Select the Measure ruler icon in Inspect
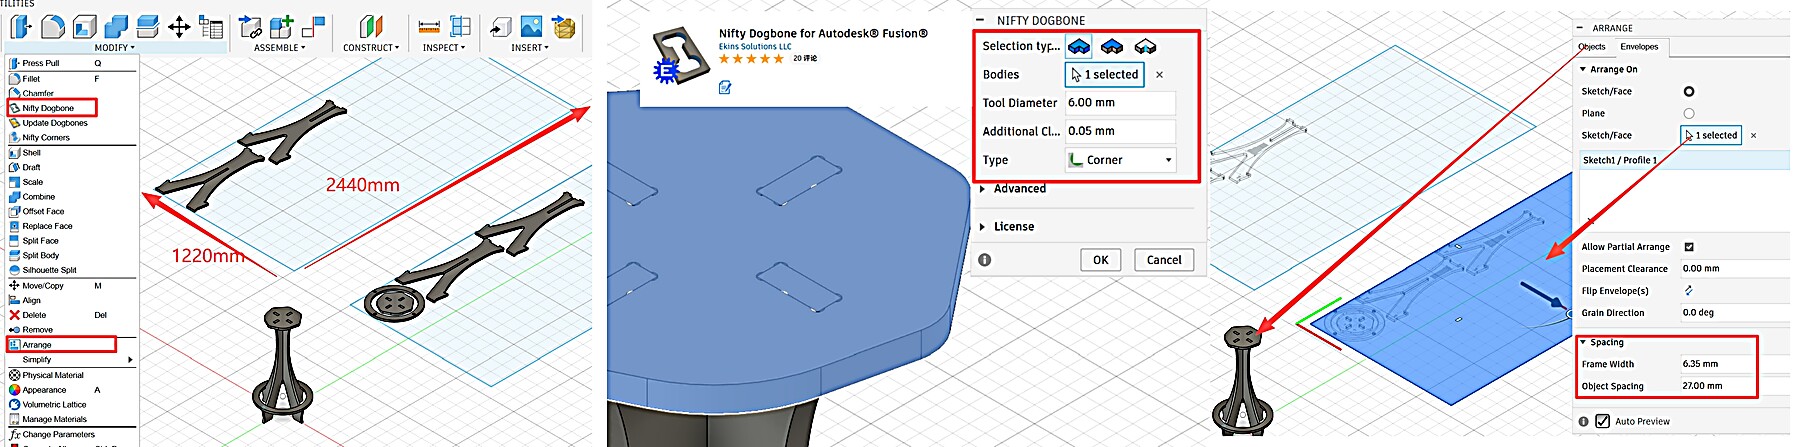Viewport: 1800px width, 447px height. pos(429,27)
